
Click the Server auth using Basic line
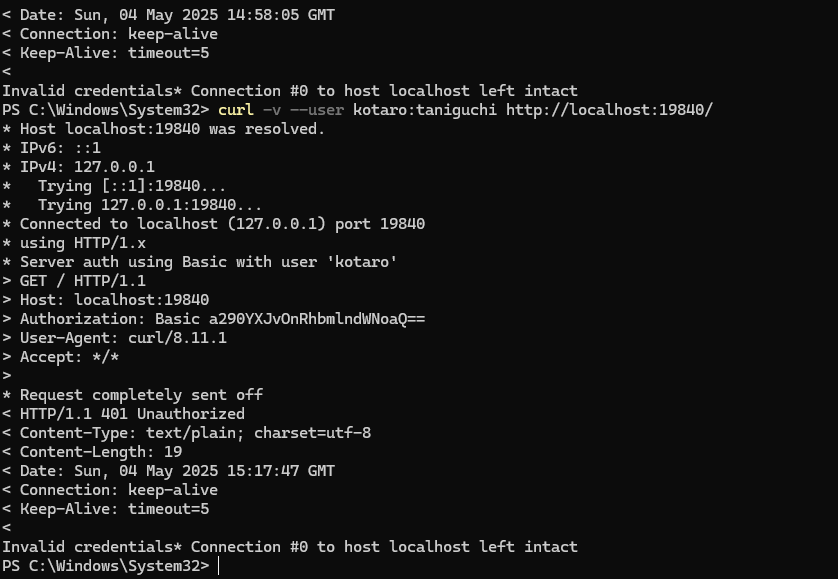click(x=199, y=261)
